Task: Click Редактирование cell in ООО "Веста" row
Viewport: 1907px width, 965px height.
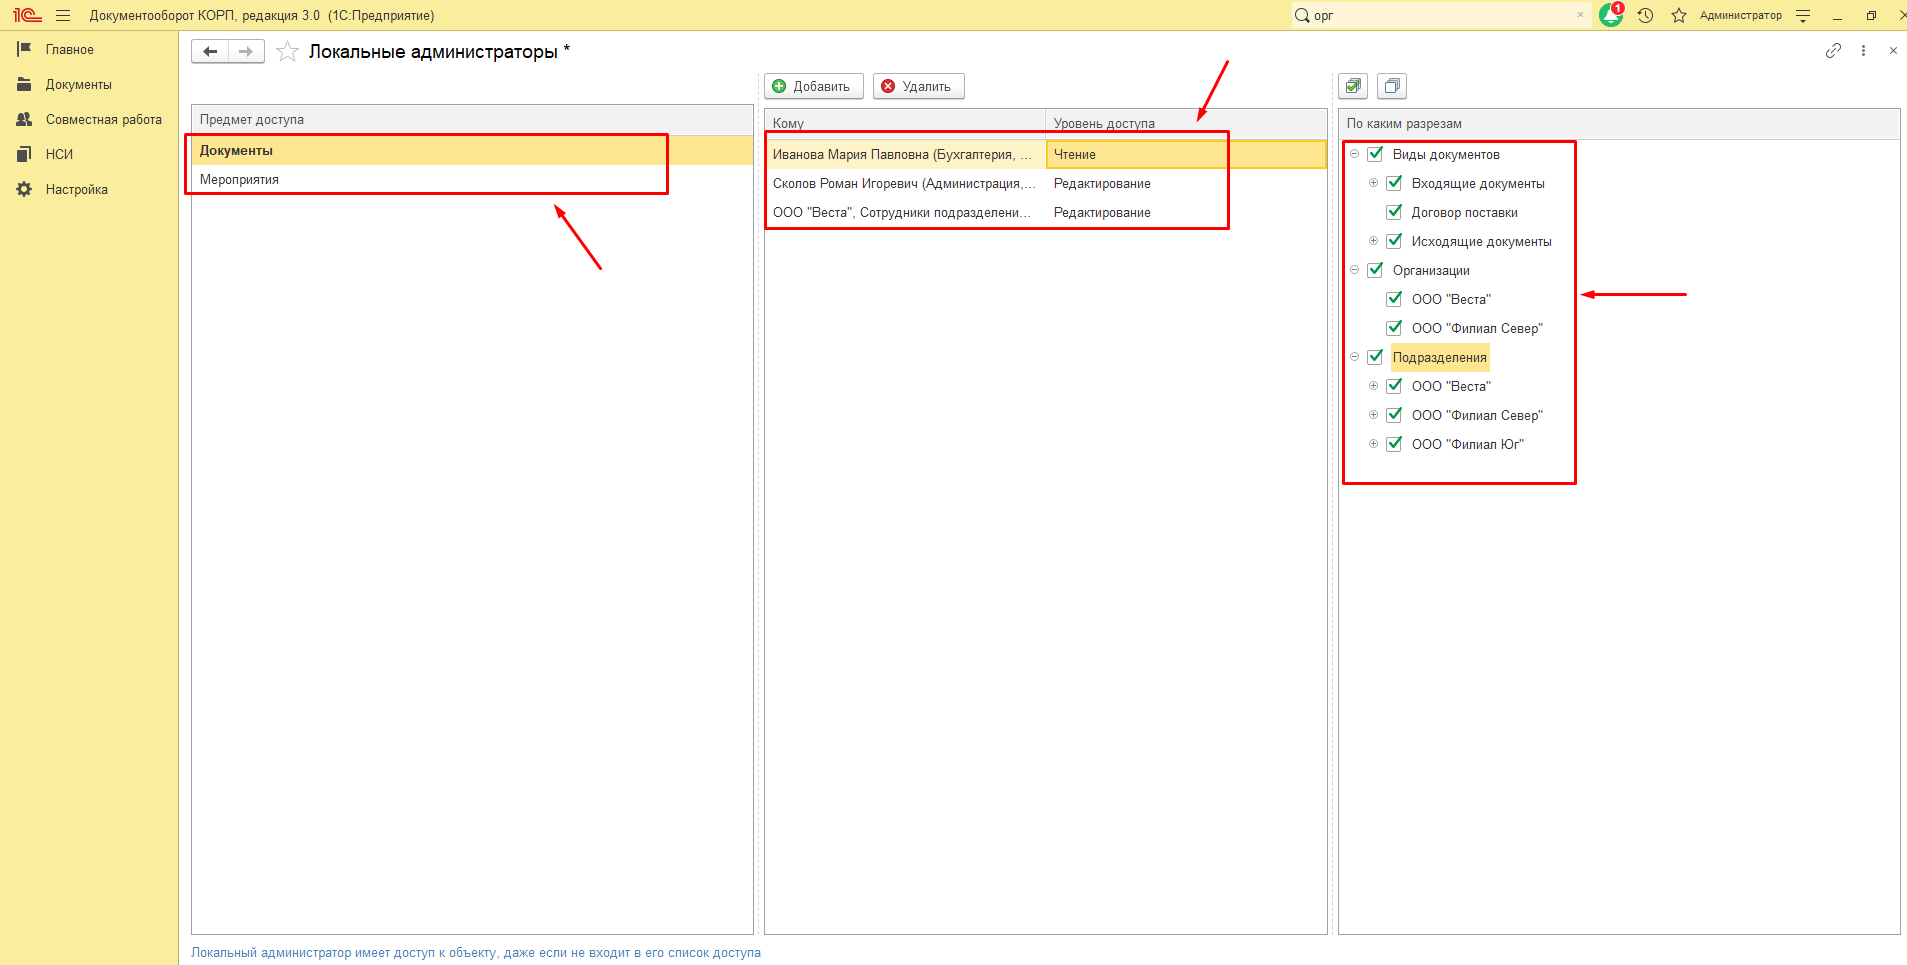Action: tap(1186, 212)
